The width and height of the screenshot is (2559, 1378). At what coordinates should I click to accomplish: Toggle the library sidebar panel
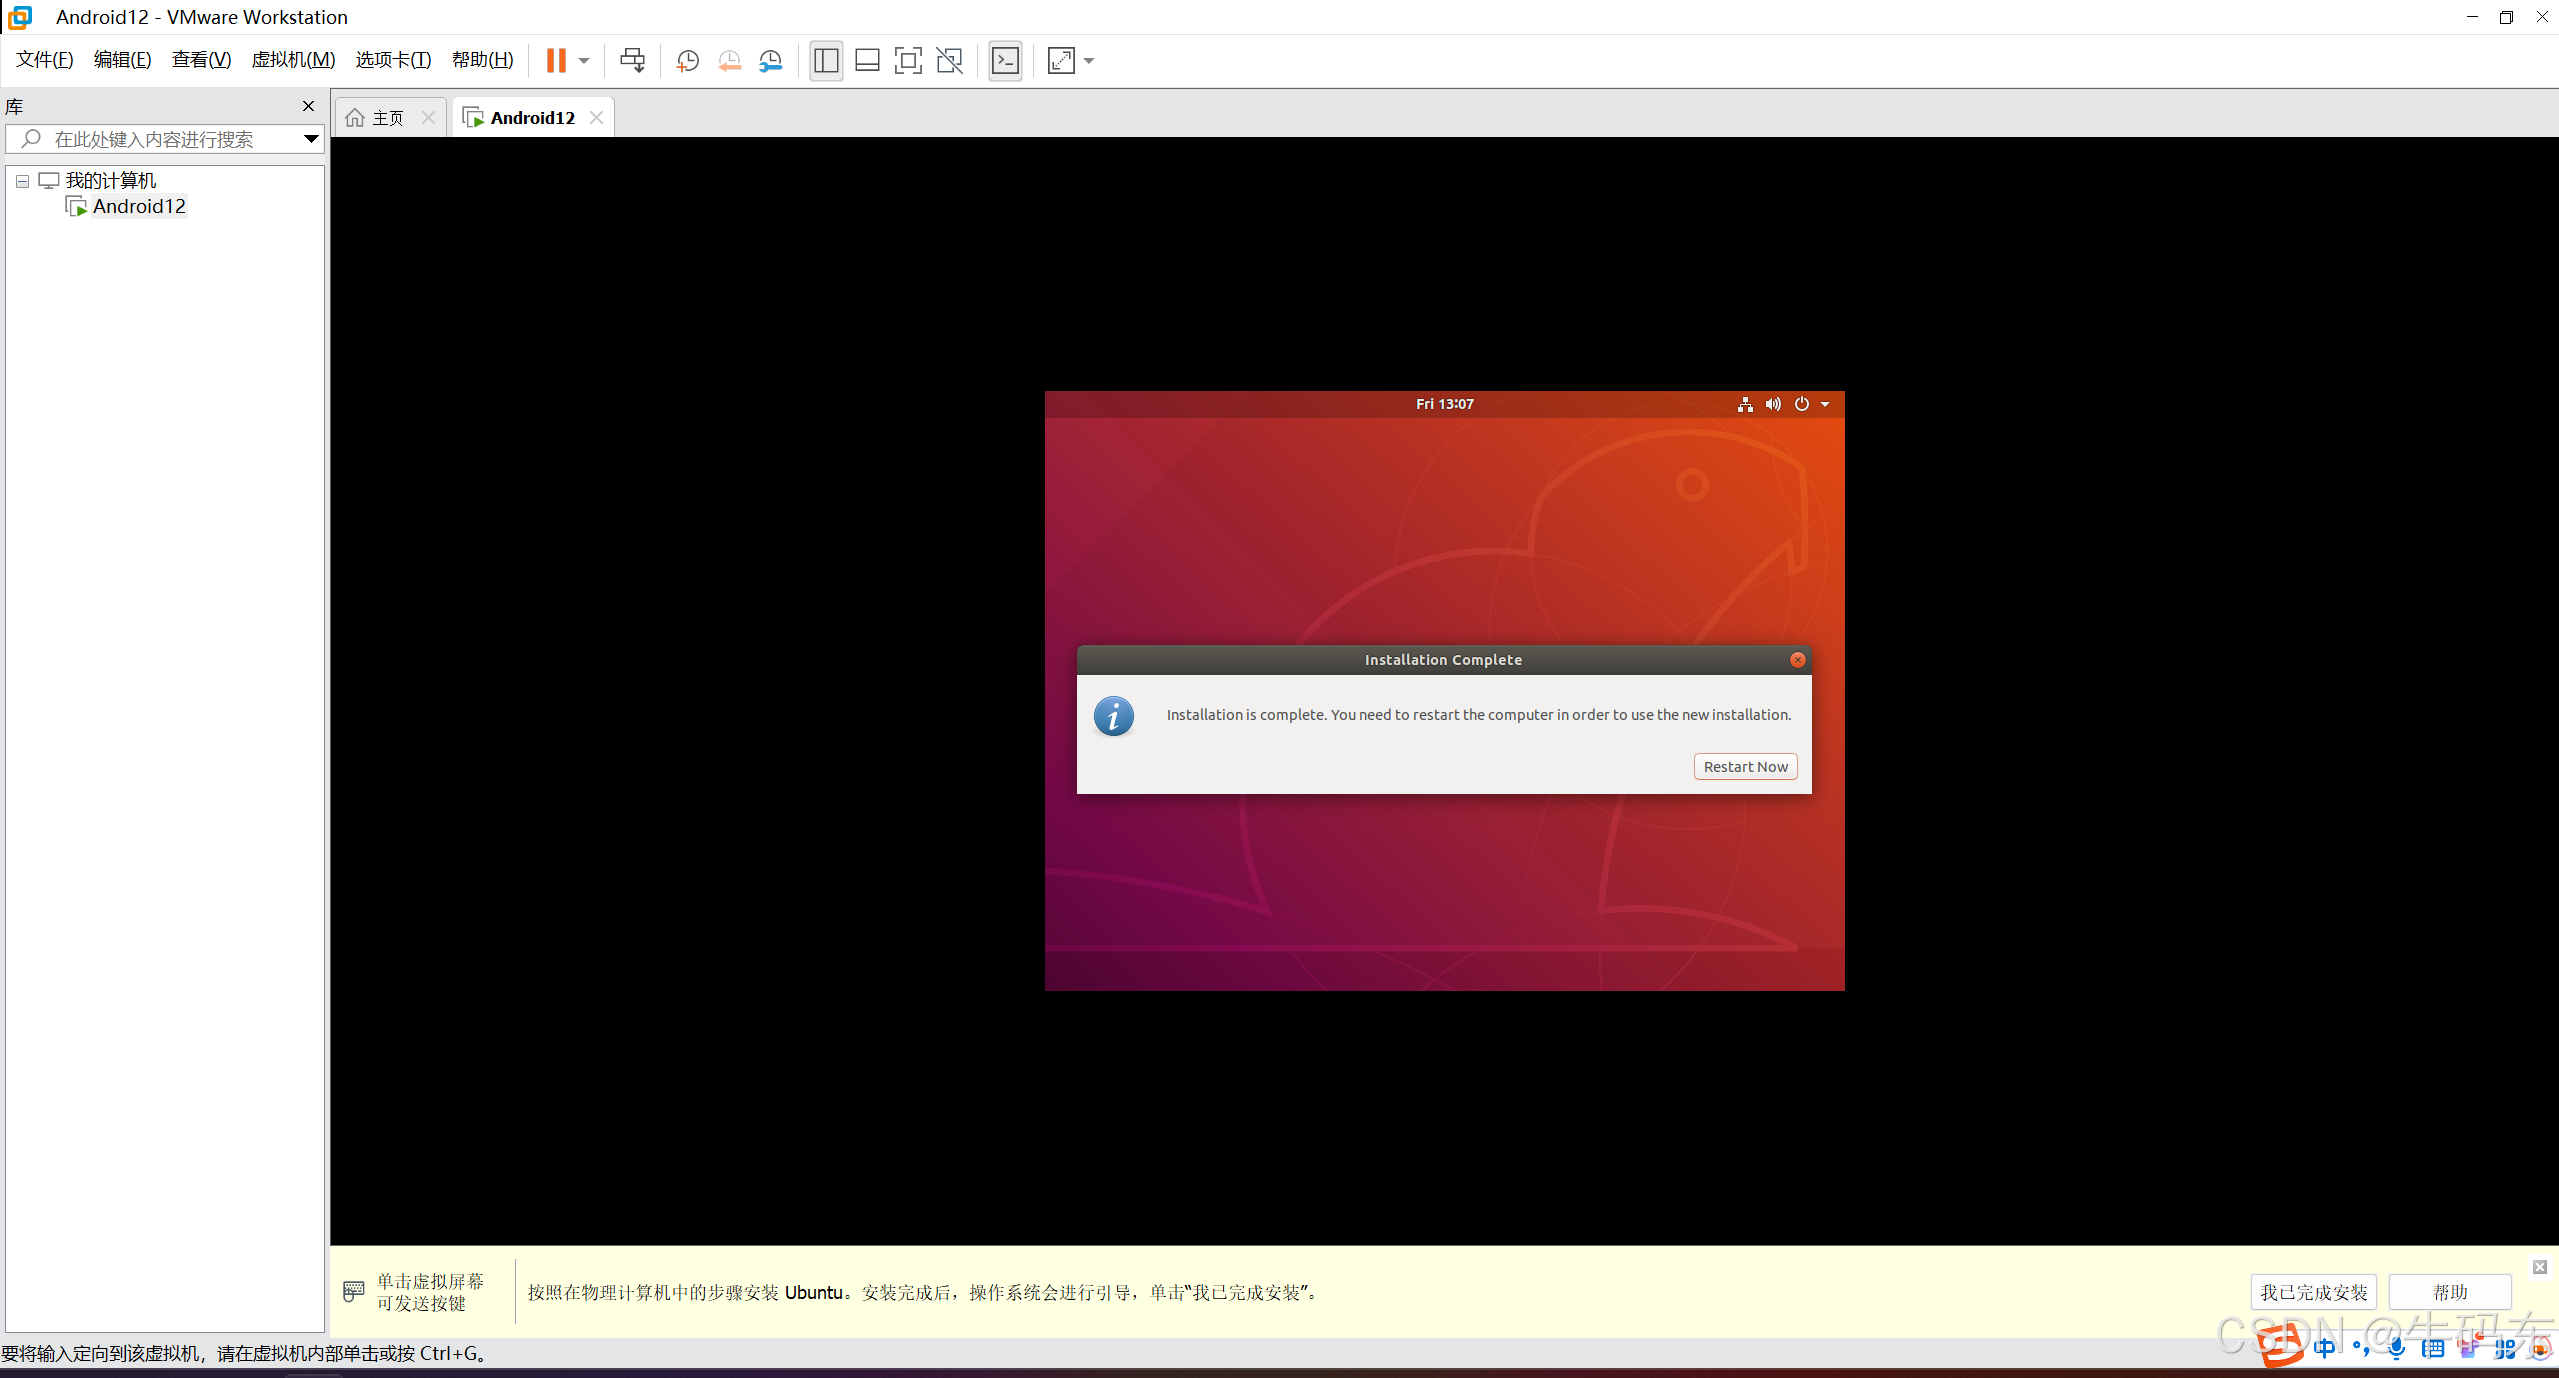(826, 61)
